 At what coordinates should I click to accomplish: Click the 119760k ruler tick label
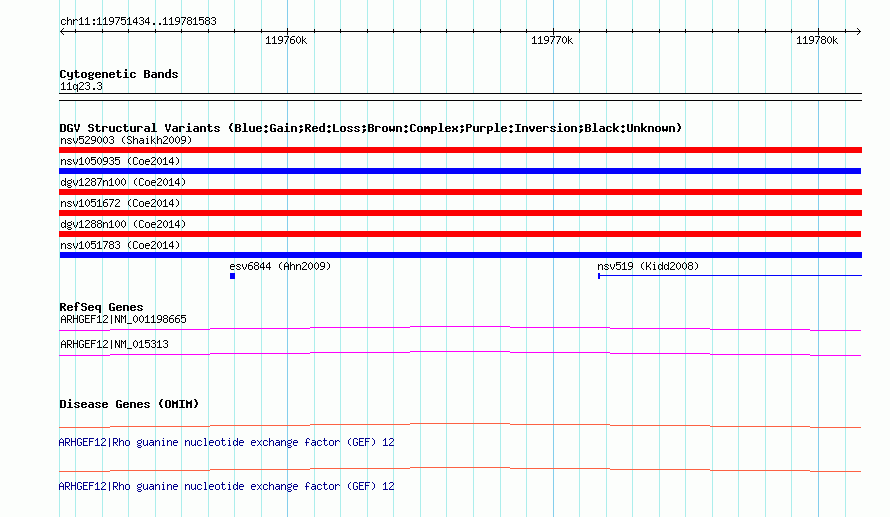pyautogui.click(x=286, y=40)
